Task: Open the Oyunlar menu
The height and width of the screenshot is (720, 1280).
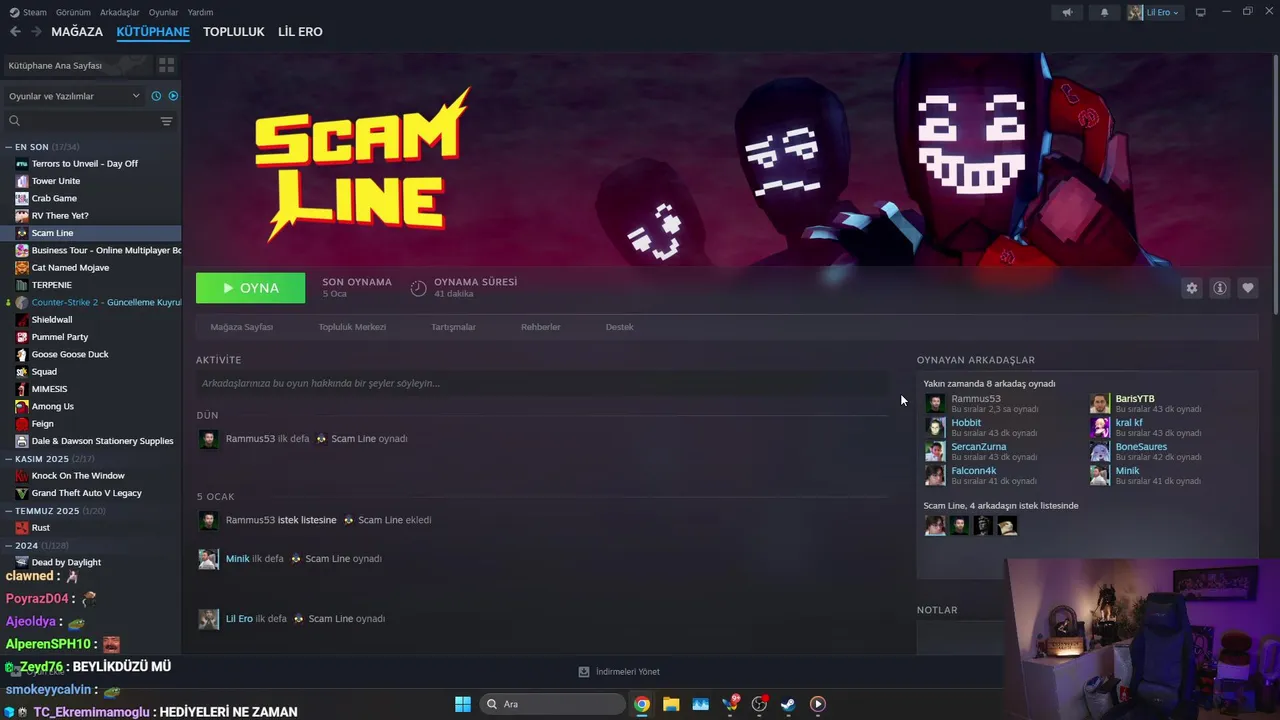Action: (x=163, y=12)
